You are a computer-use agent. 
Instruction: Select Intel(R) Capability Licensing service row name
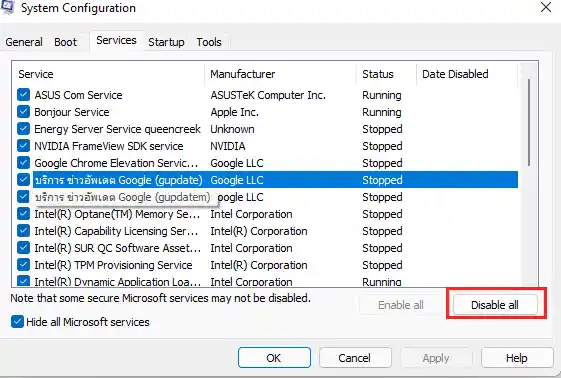[x=116, y=231]
